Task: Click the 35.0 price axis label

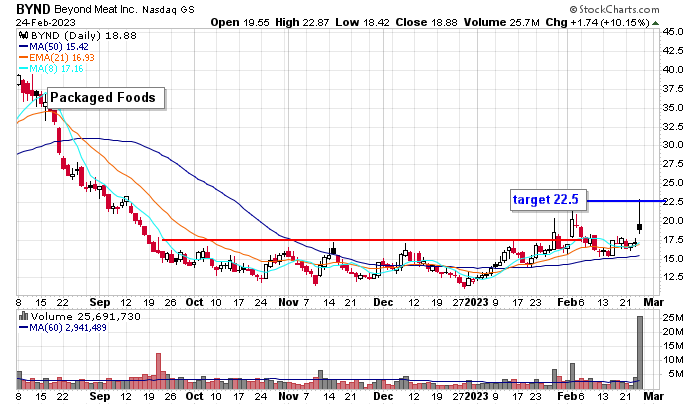Action: 673,108
